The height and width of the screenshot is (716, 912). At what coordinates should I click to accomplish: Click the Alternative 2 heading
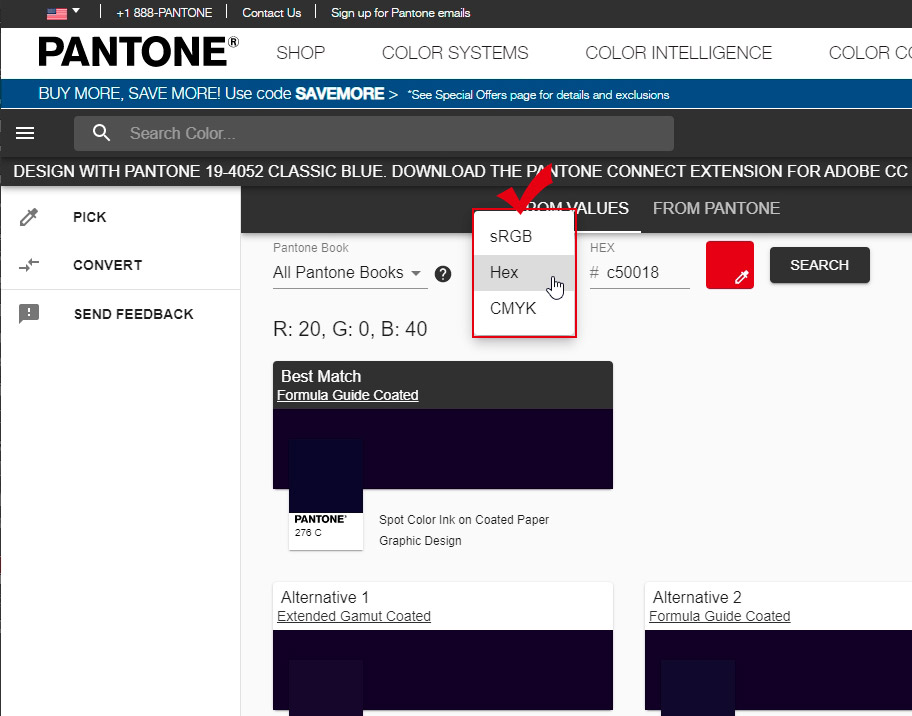pos(697,597)
